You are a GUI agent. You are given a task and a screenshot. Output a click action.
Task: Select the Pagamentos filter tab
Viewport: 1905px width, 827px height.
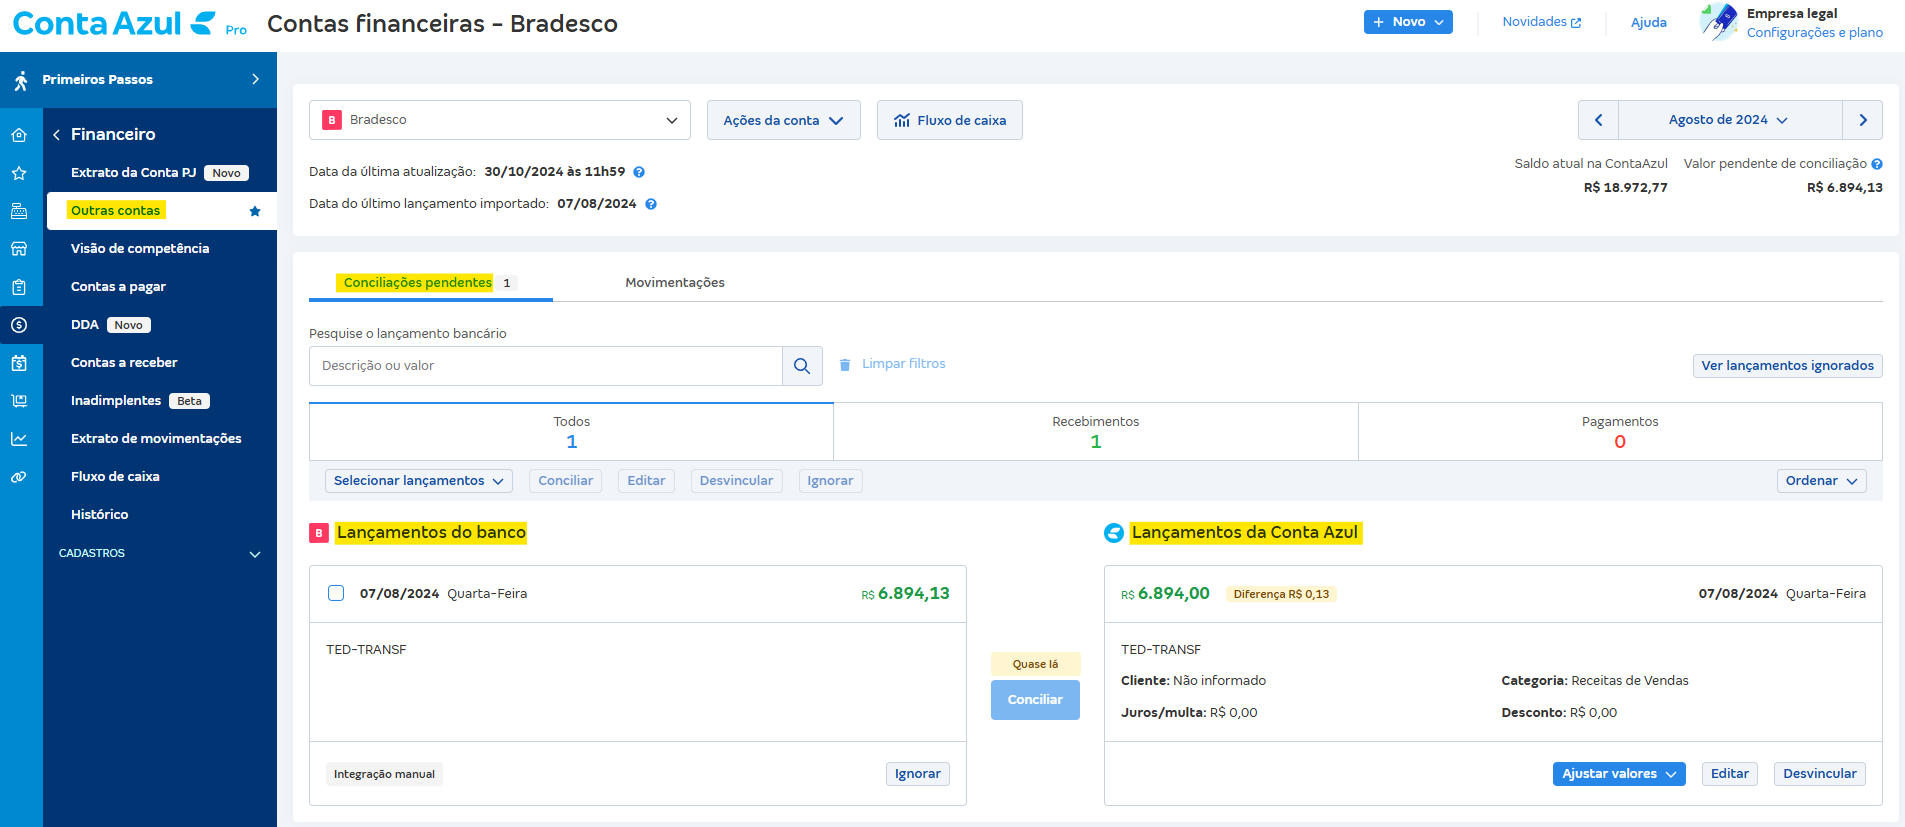pos(1620,432)
